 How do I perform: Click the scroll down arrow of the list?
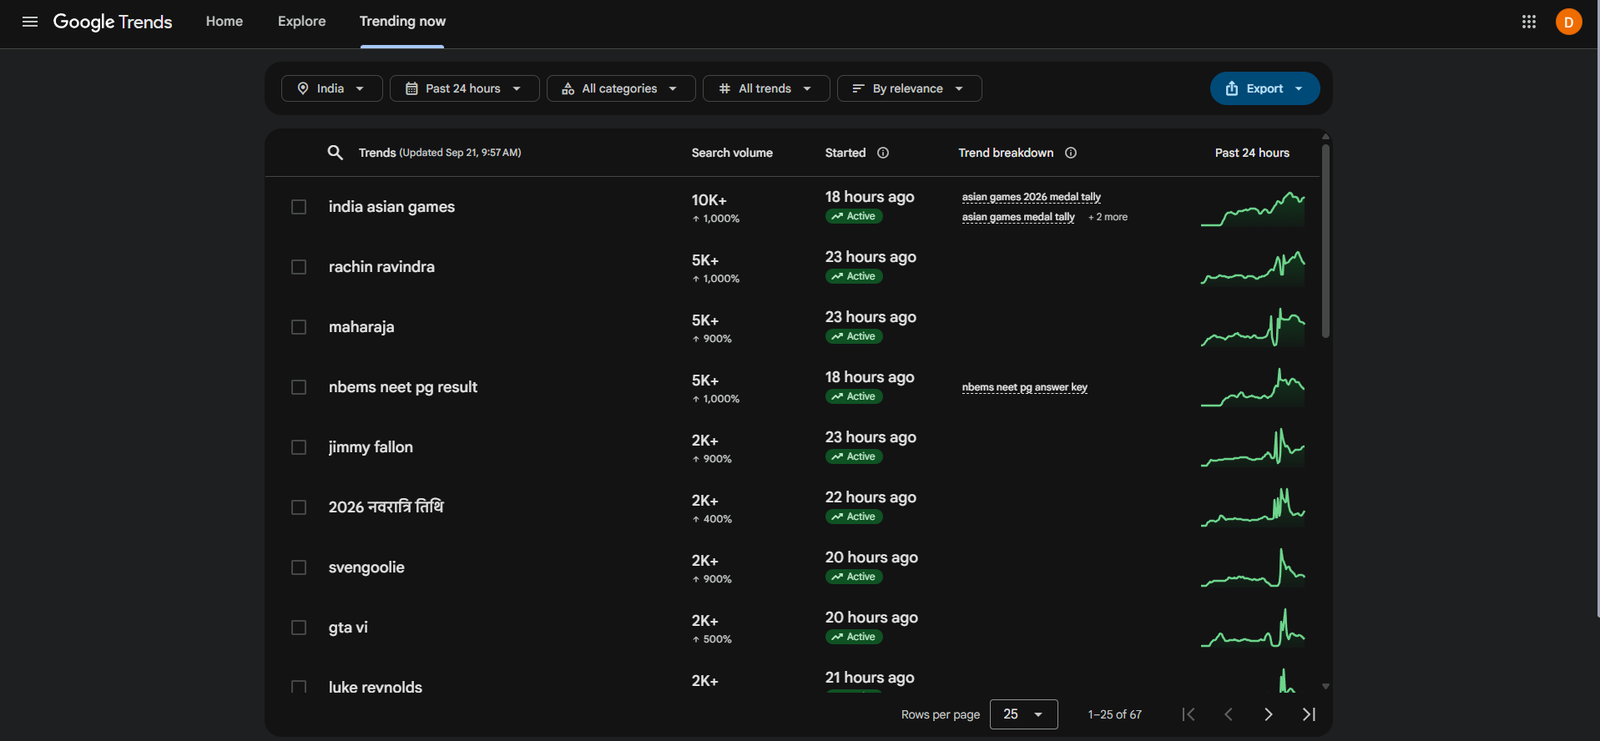pos(1326,687)
